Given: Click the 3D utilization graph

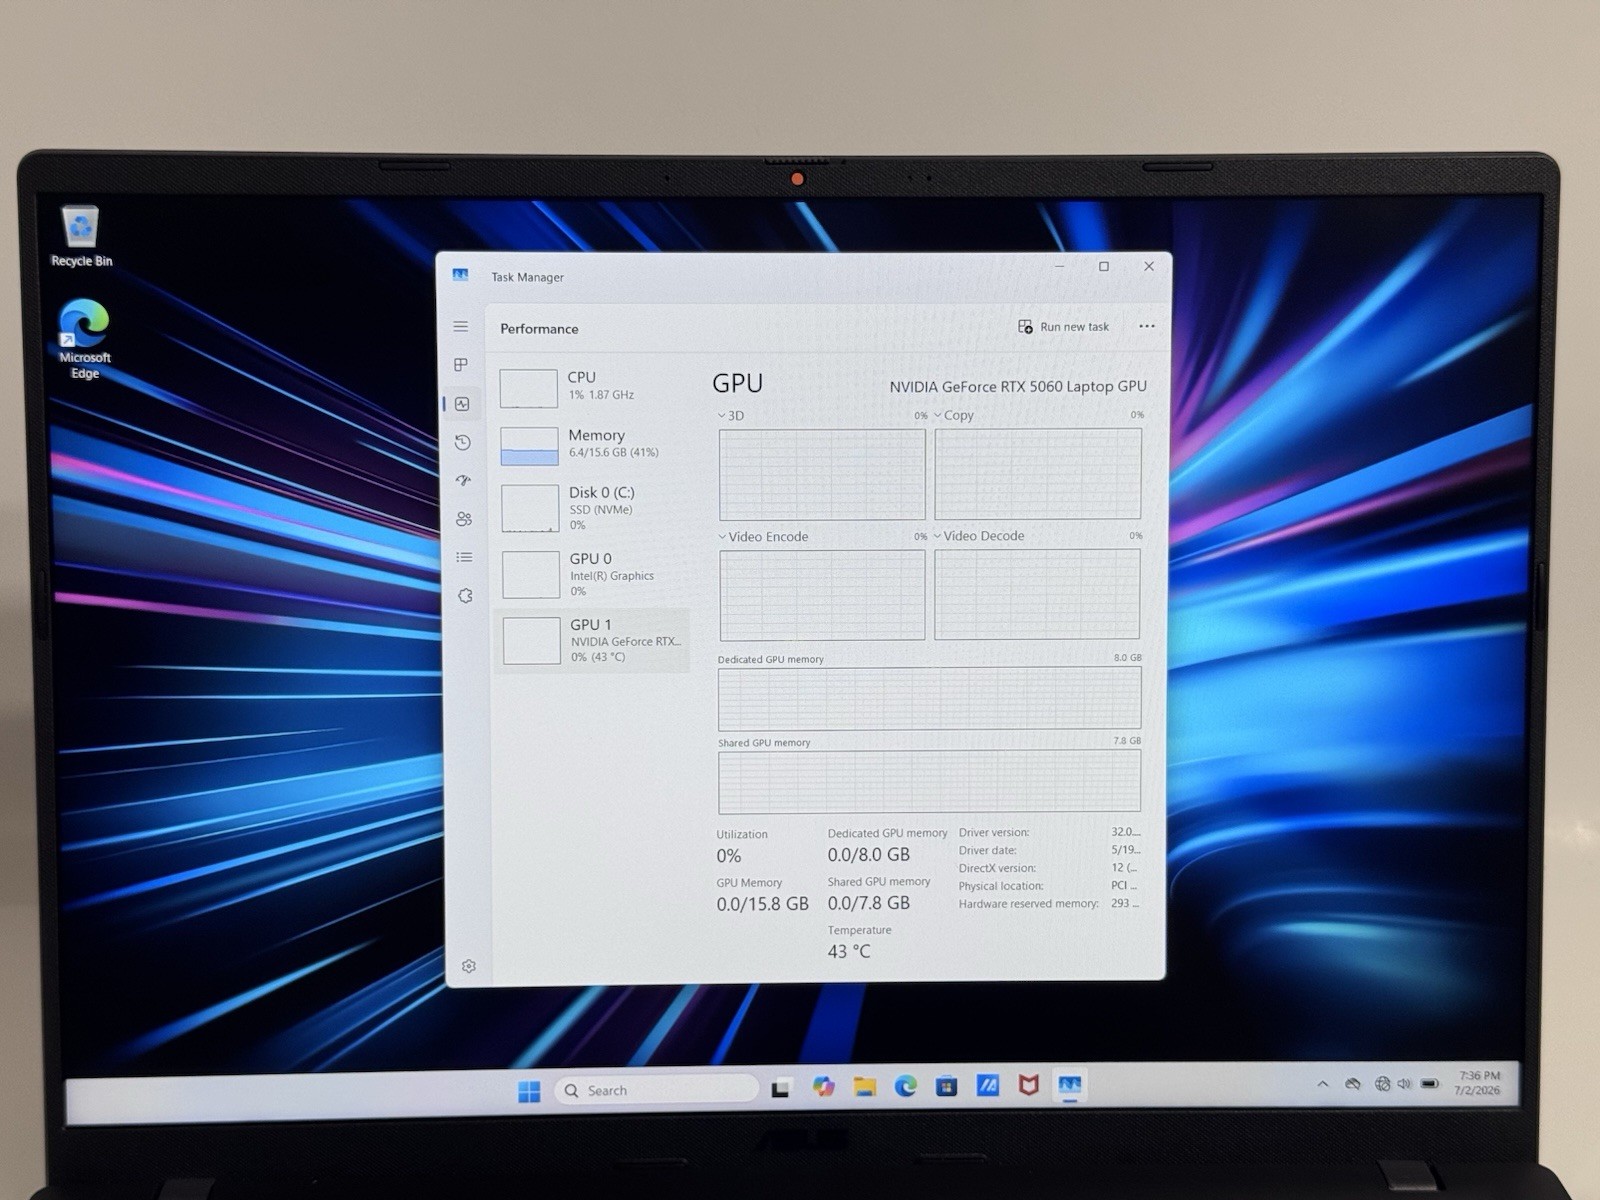Looking at the screenshot, I should tap(822, 474).
